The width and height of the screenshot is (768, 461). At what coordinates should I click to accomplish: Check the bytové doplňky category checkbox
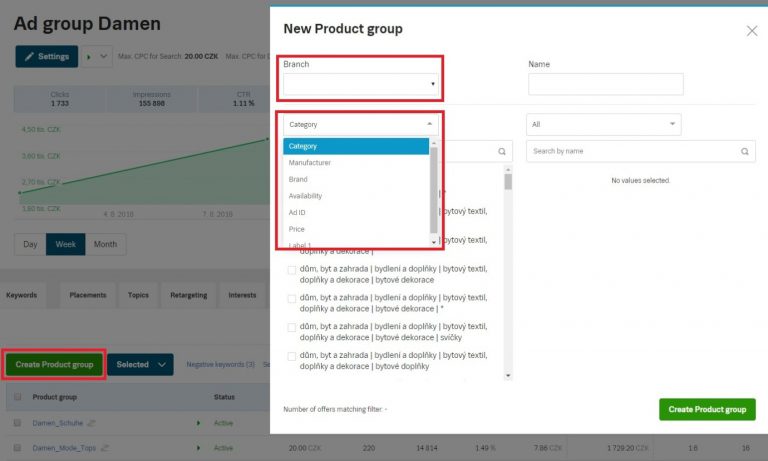[x=291, y=356]
